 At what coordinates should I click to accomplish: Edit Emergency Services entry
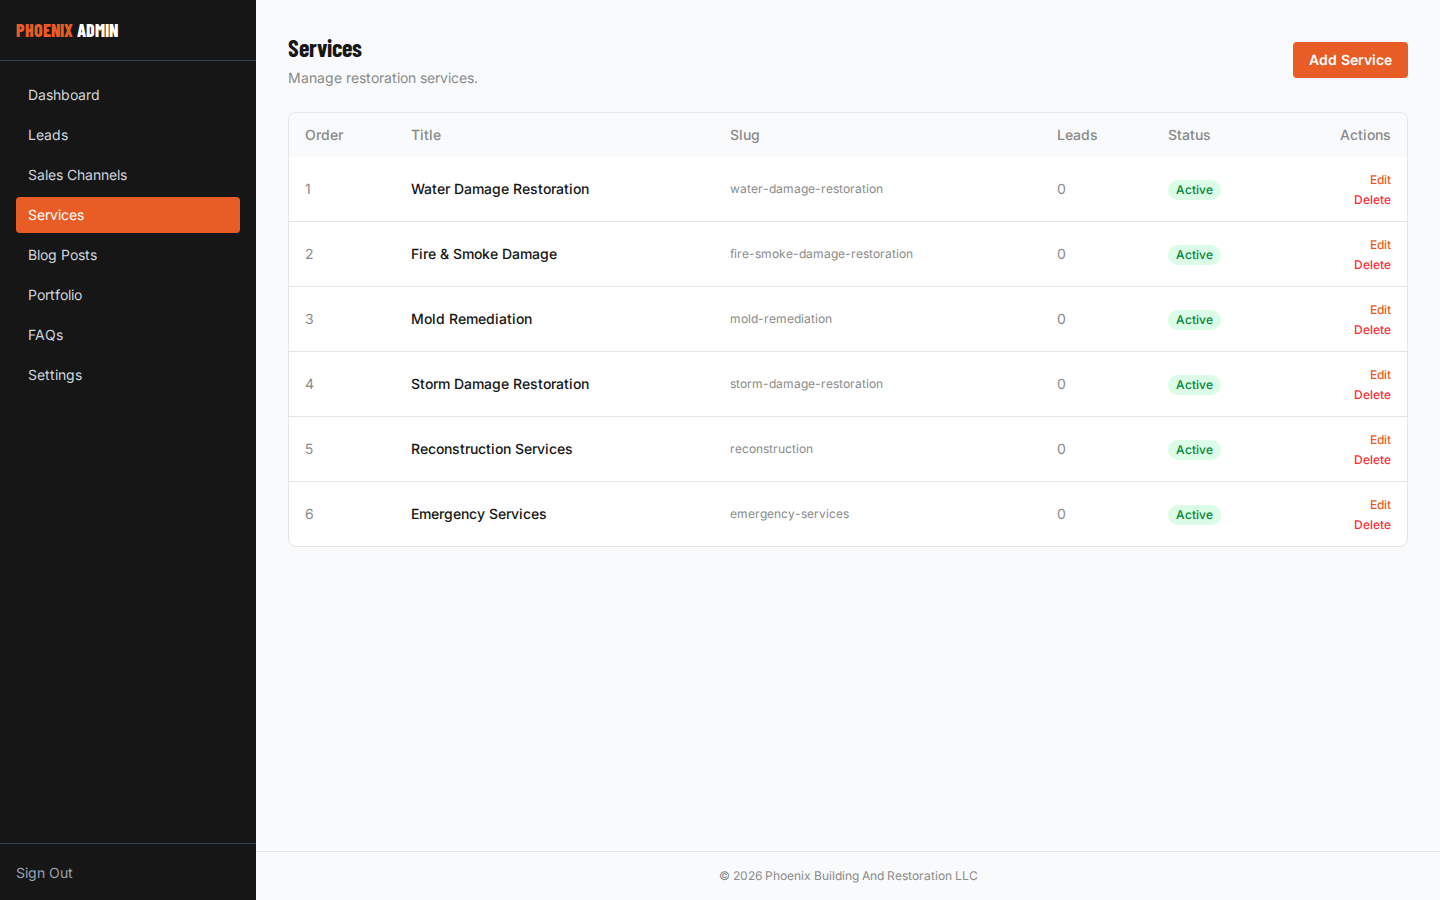[x=1380, y=505]
